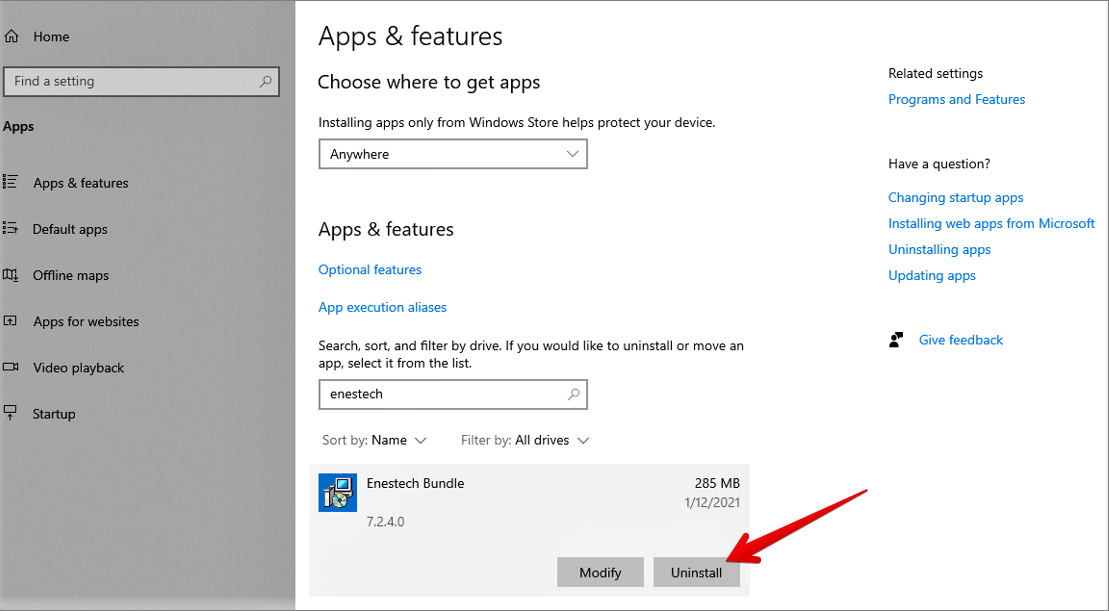Click the Apps for websites sidebar icon
This screenshot has height=611, width=1109.
(x=10, y=321)
